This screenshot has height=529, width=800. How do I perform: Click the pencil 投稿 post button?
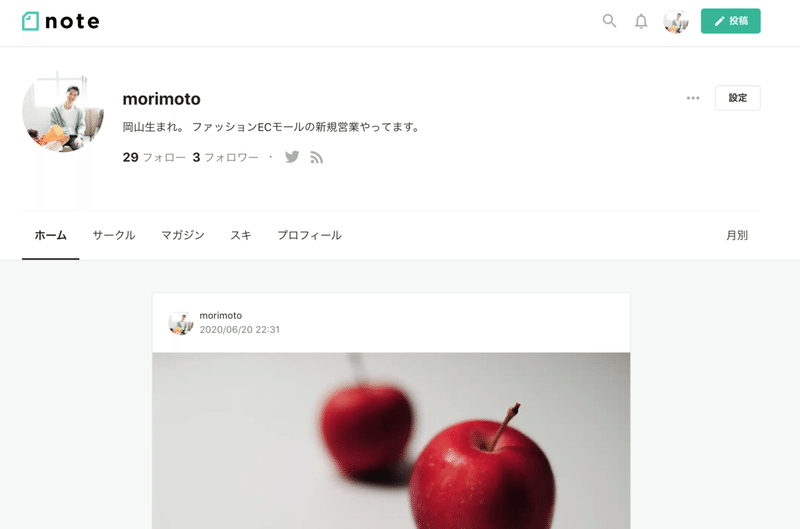(731, 21)
